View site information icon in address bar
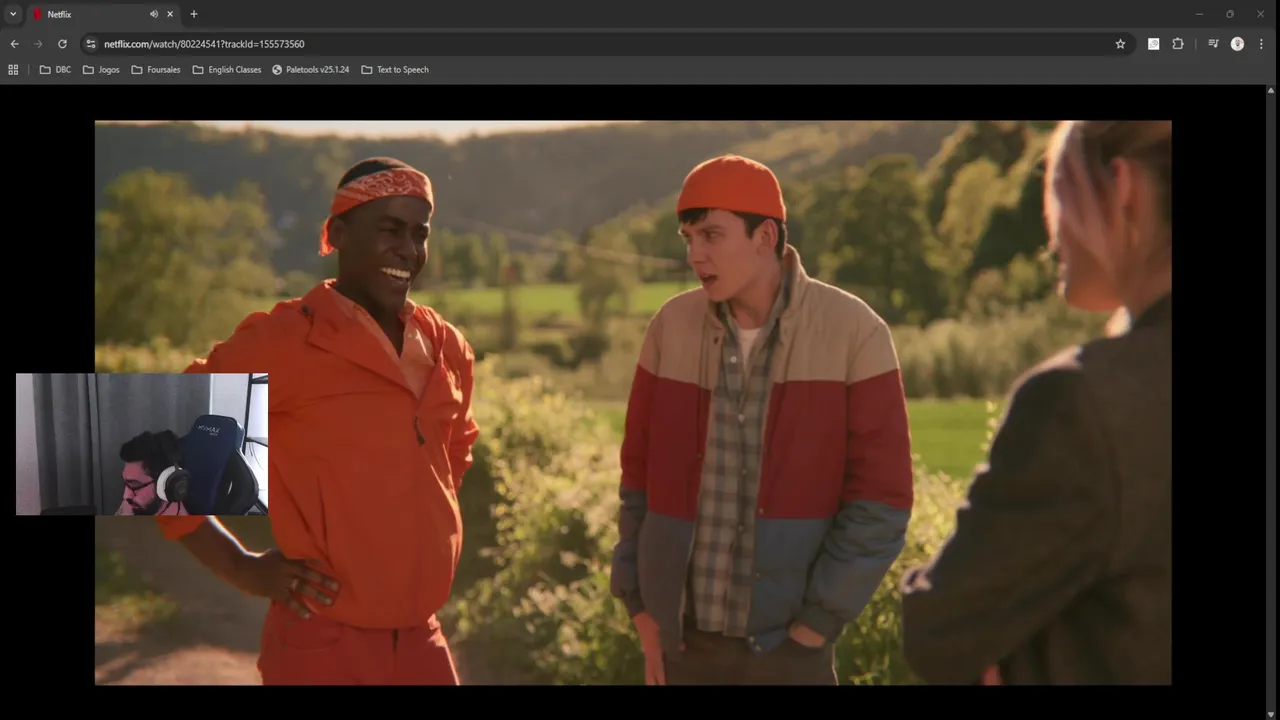The height and width of the screenshot is (720, 1280). (90, 44)
